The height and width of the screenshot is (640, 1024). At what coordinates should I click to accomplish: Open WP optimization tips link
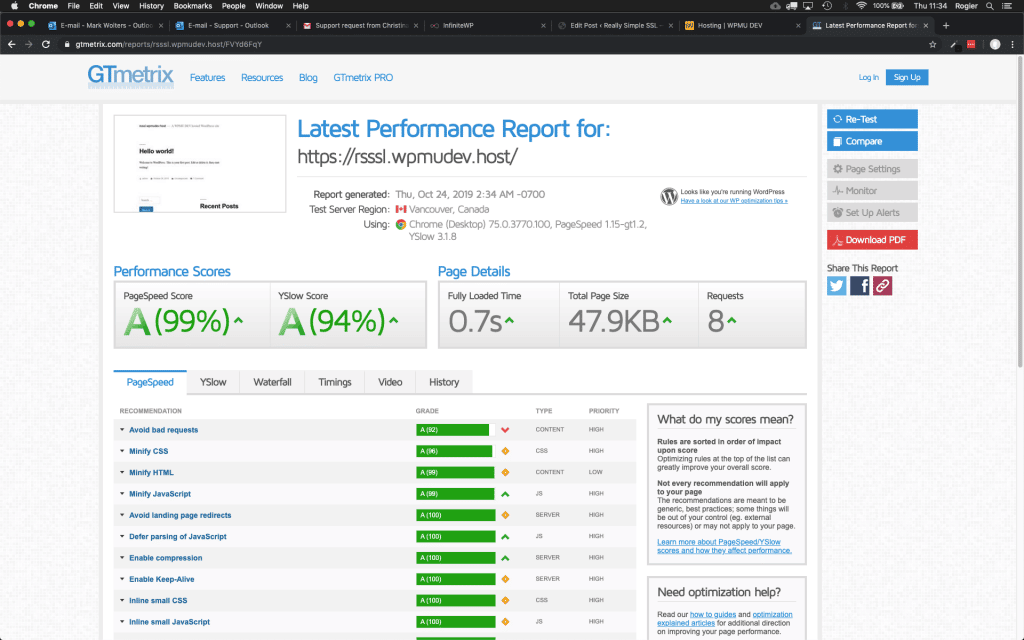[x=734, y=200]
